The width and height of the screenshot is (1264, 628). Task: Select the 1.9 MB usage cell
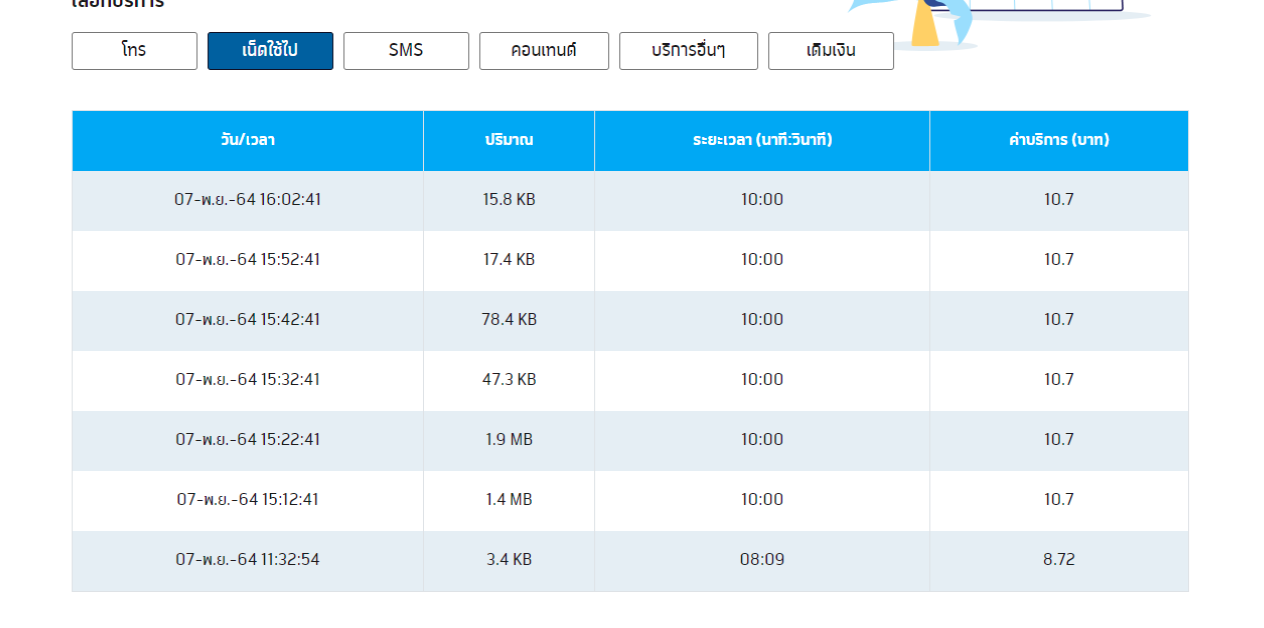[509, 440]
